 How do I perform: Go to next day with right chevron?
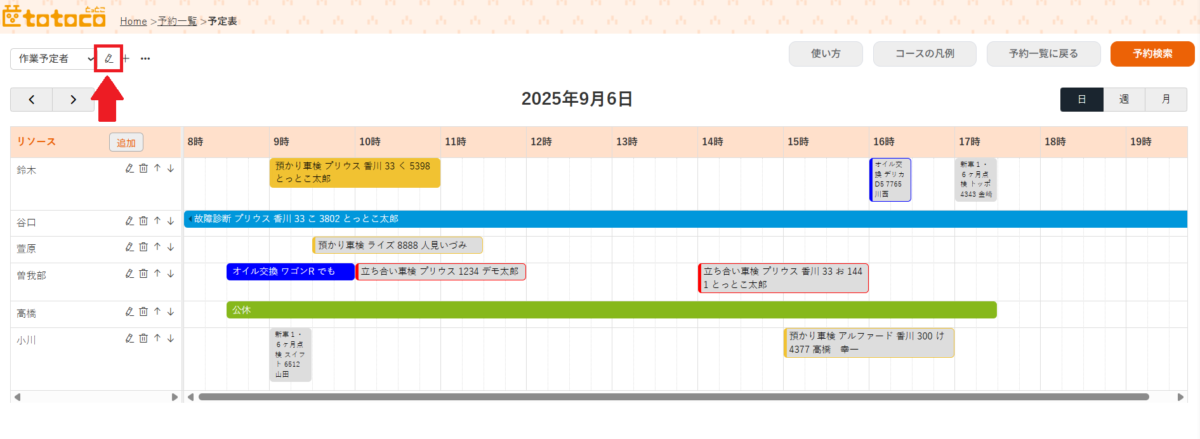pos(74,99)
